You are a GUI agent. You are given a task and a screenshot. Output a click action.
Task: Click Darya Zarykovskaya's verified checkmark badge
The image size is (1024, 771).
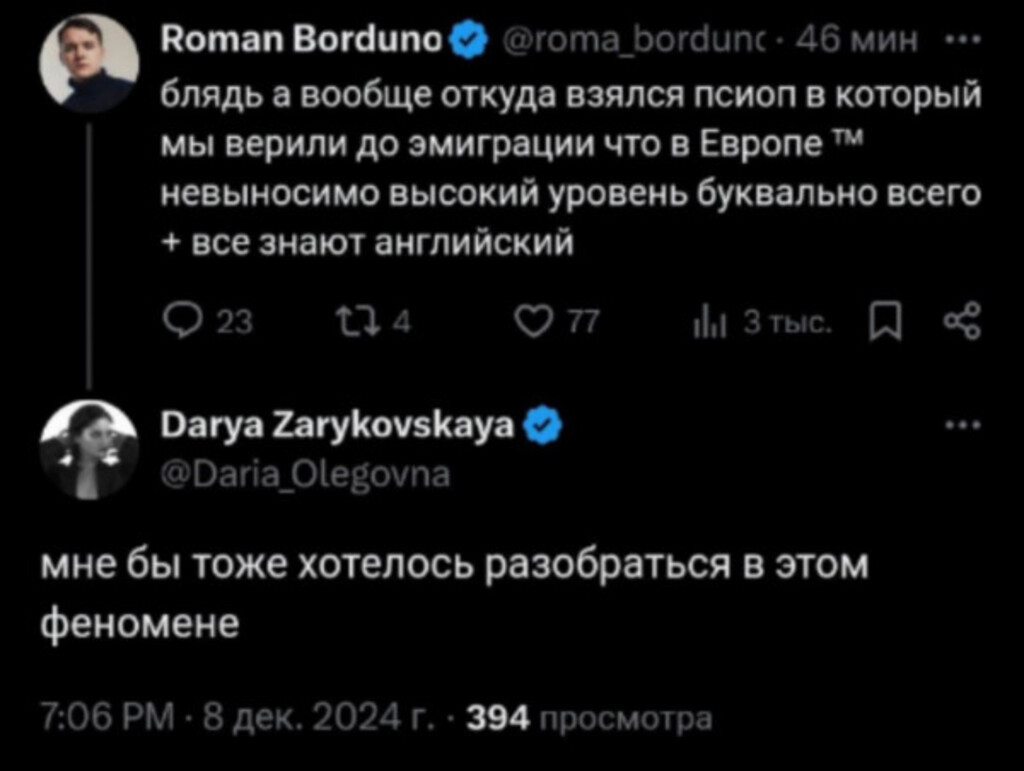click(x=540, y=430)
